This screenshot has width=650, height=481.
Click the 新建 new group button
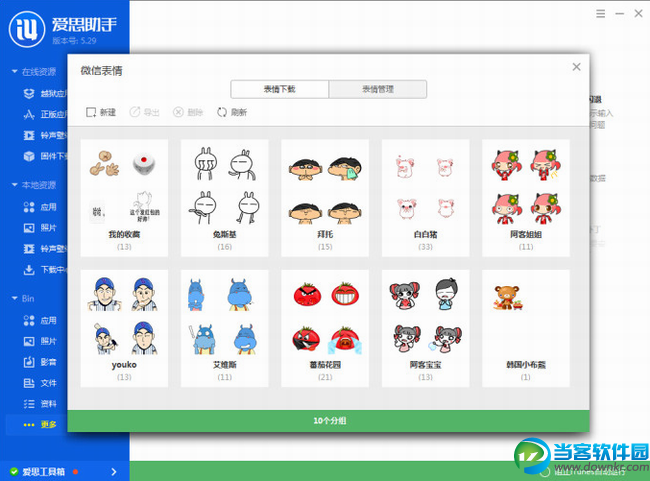click(101, 112)
